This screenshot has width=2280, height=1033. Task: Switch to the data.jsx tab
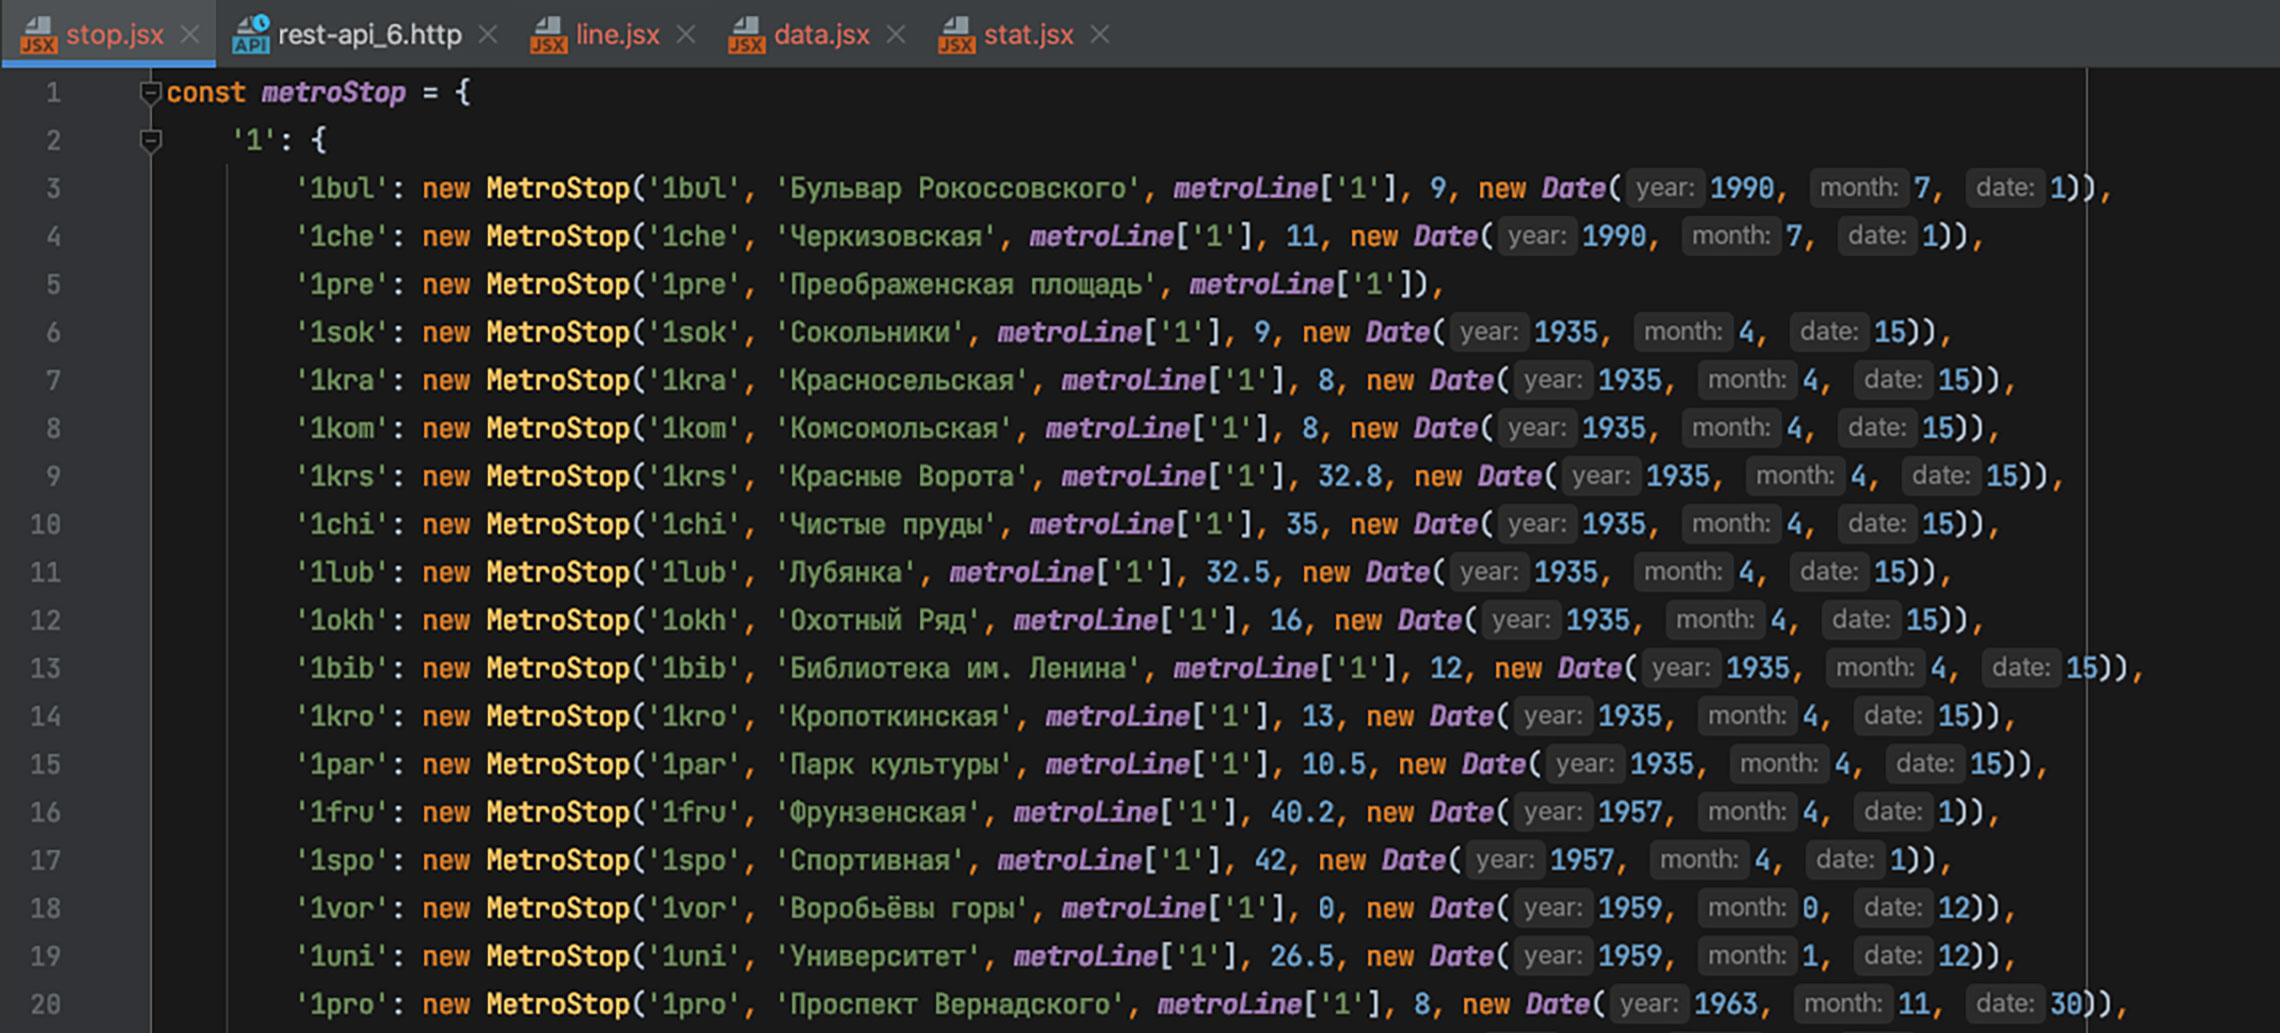pos(821,35)
